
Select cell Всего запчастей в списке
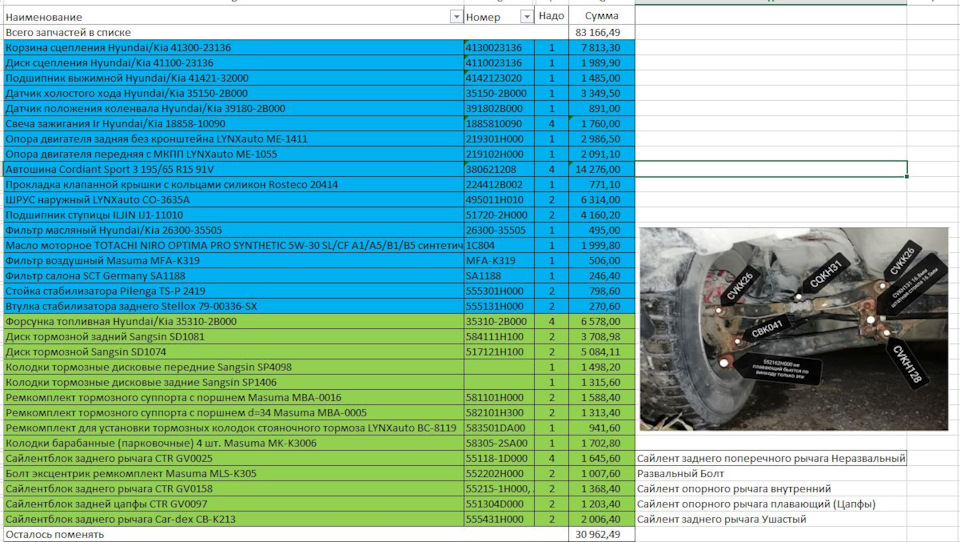(x=233, y=32)
